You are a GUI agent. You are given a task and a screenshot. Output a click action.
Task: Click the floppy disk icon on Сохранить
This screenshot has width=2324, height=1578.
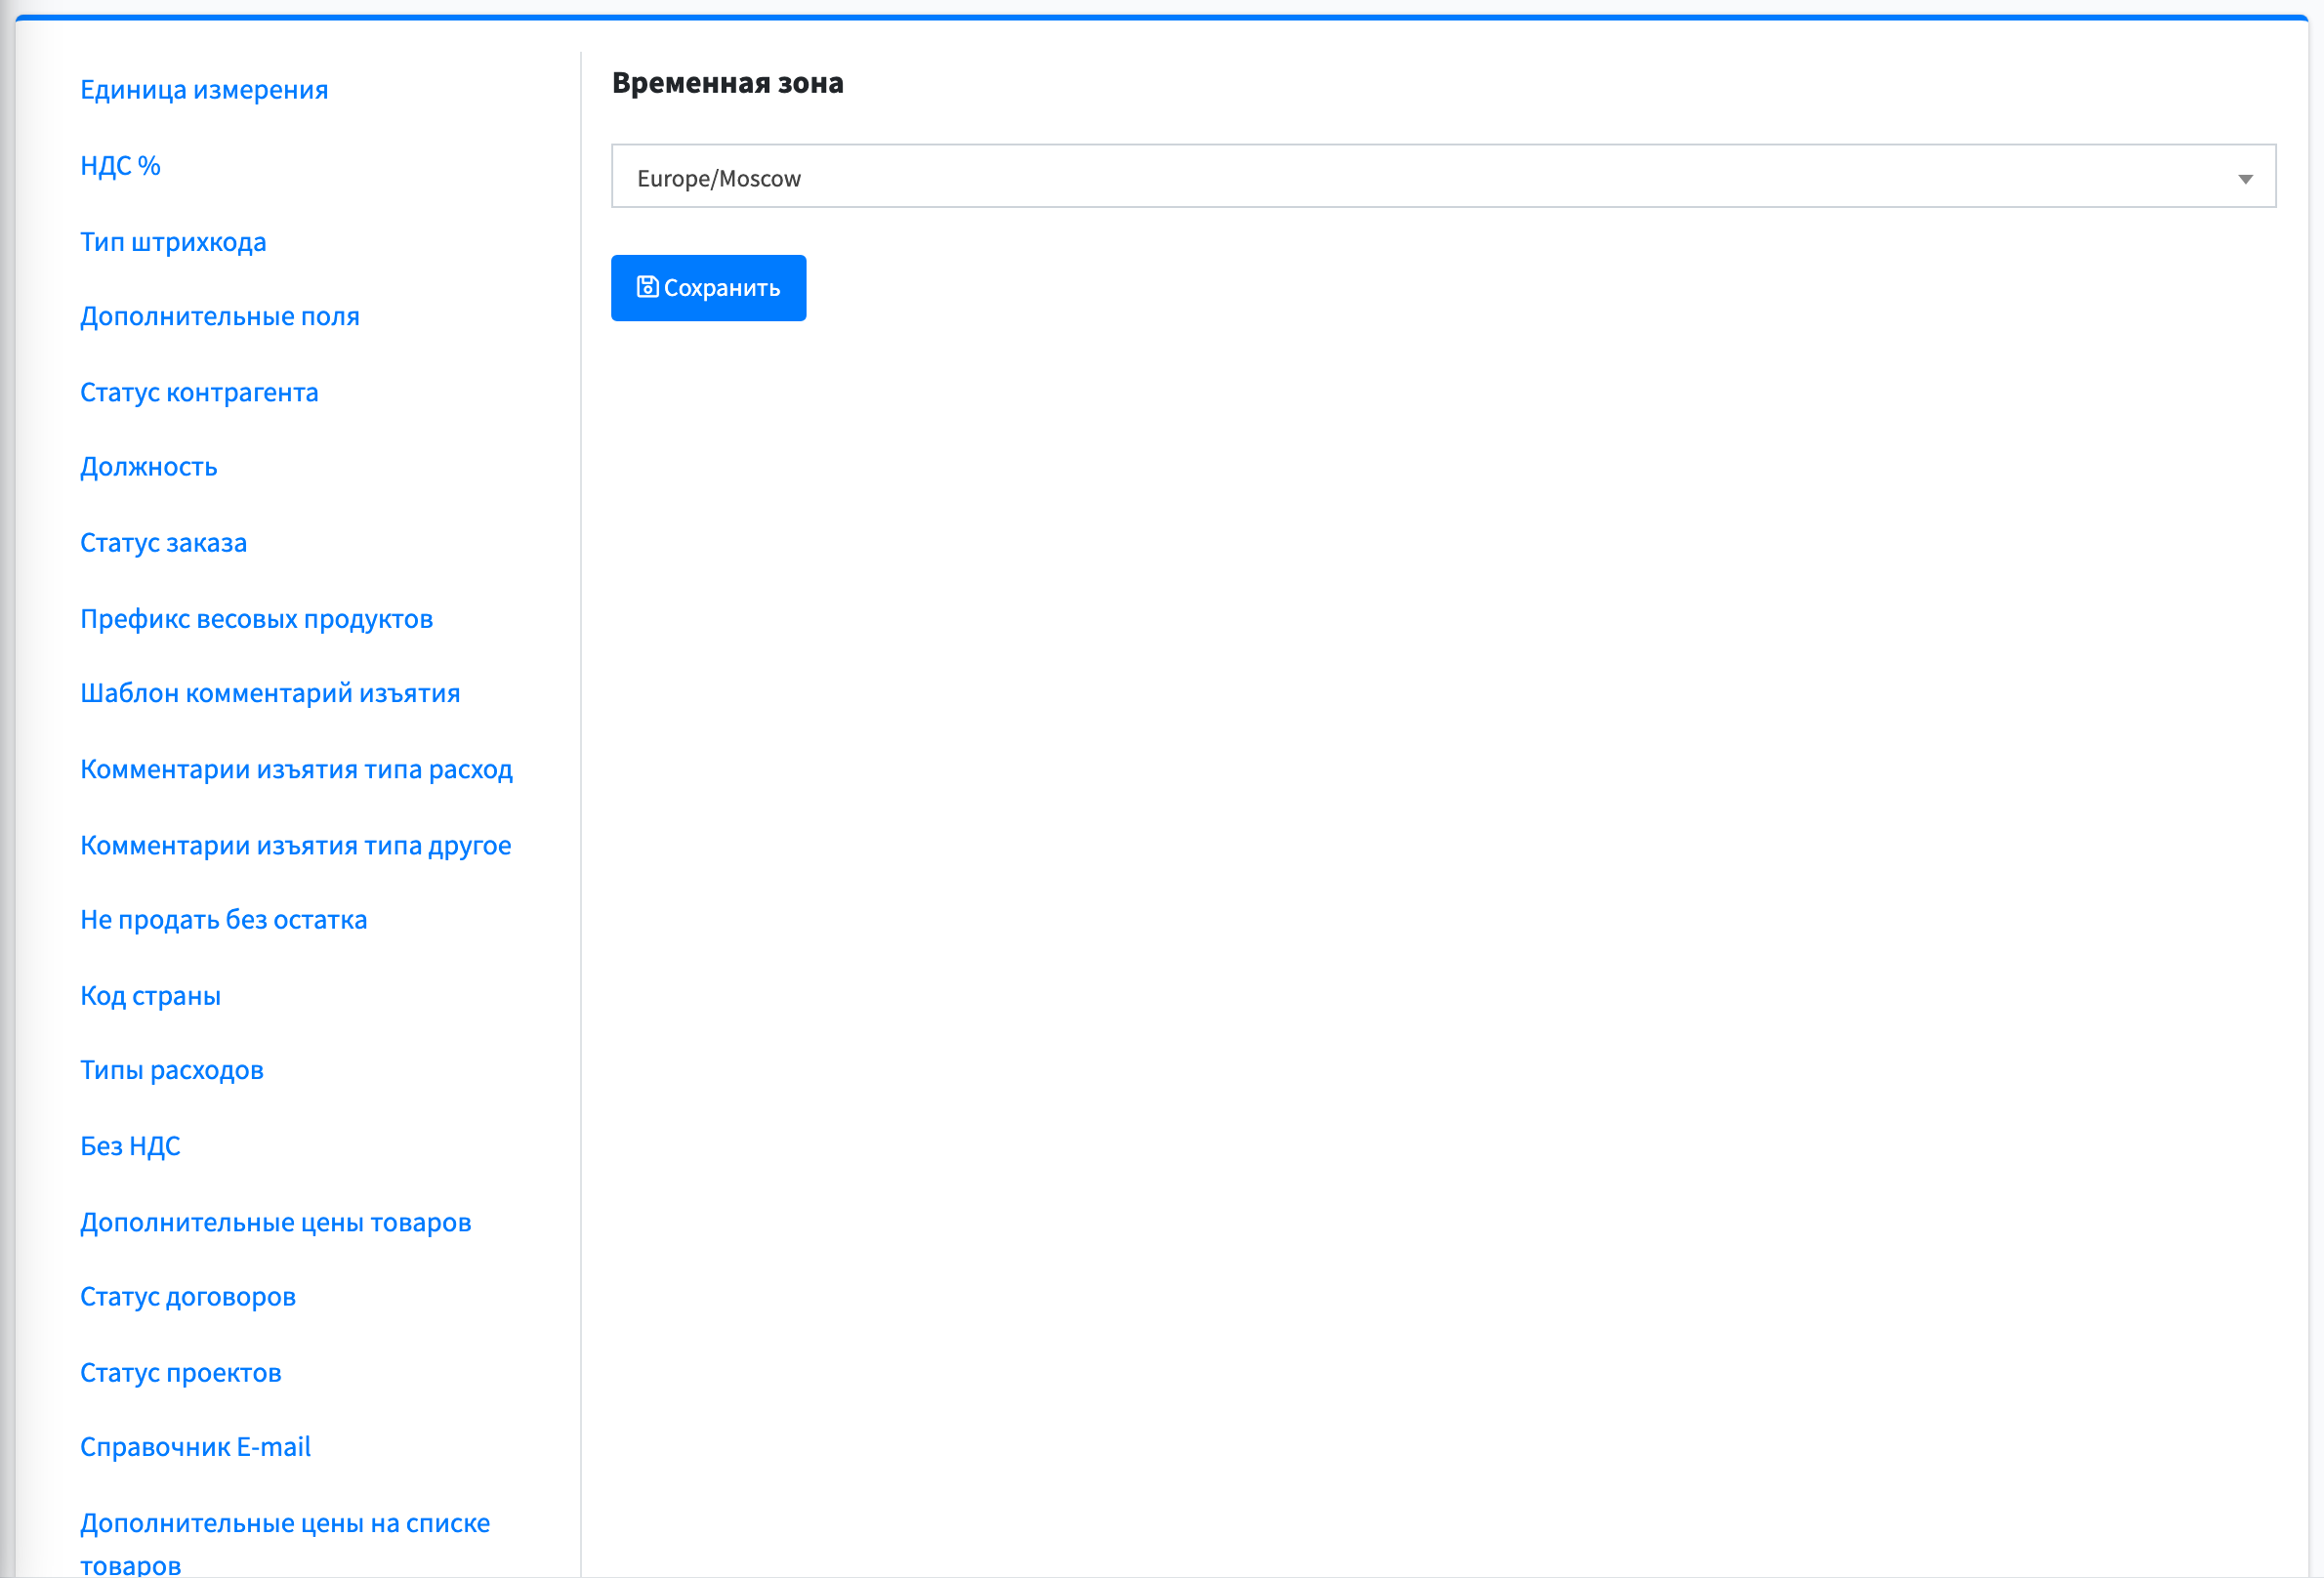point(647,287)
